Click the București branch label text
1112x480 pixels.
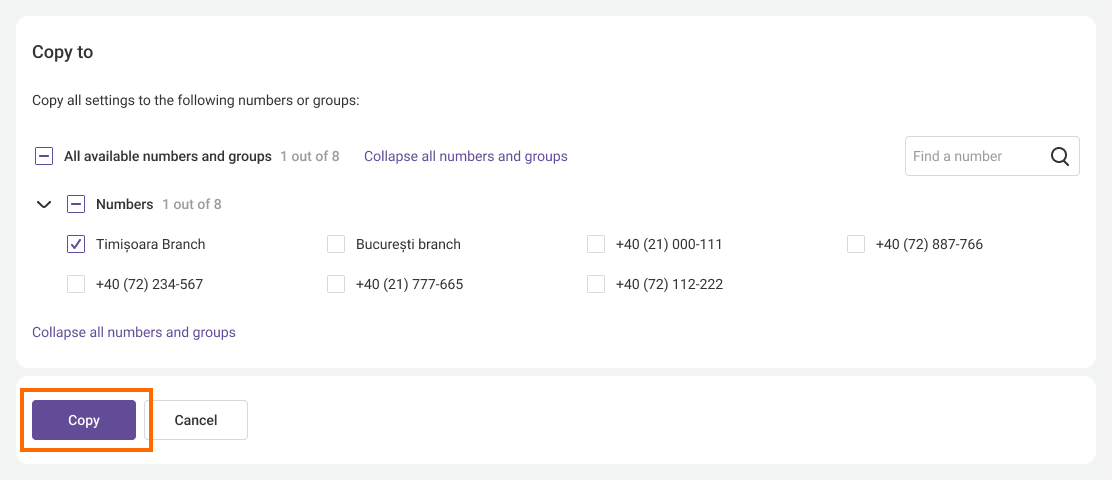[x=408, y=244]
